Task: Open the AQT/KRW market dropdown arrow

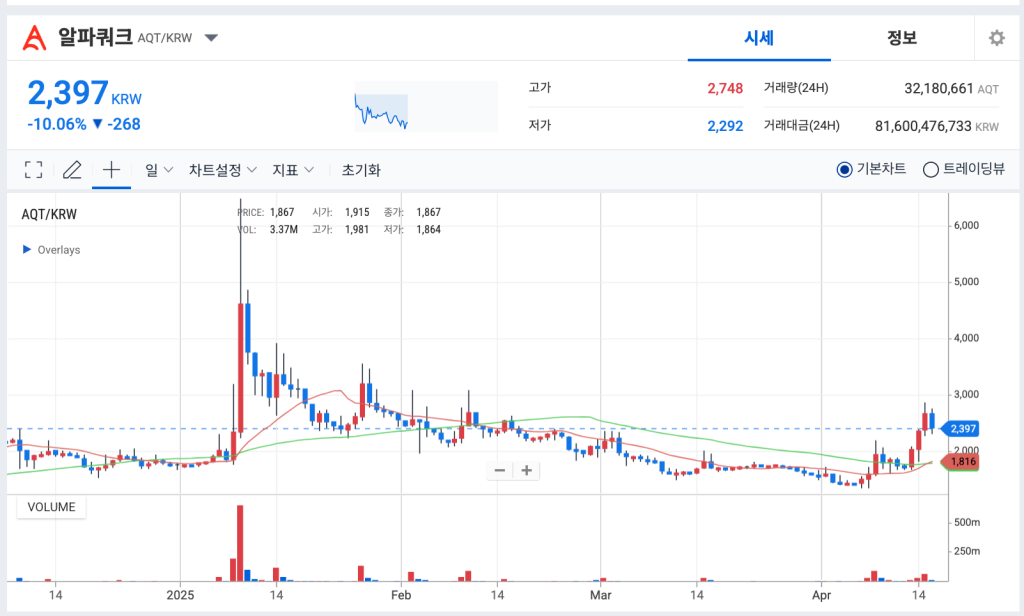Action: click(x=211, y=38)
